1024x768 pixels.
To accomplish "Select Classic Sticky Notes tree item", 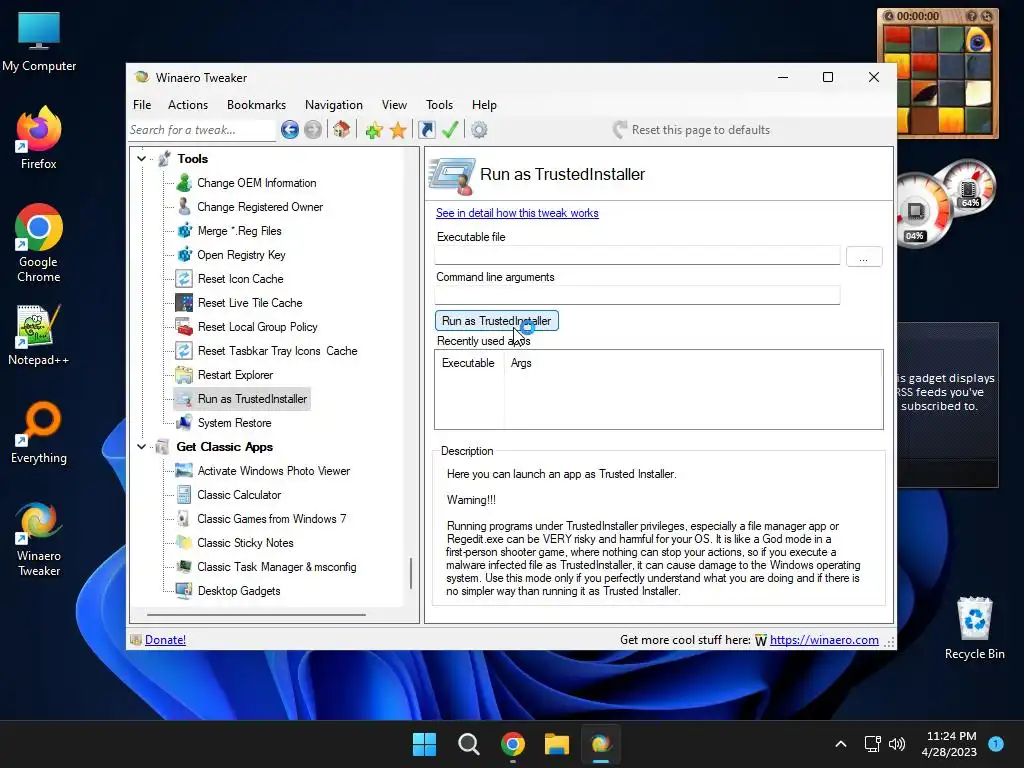I will point(245,543).
